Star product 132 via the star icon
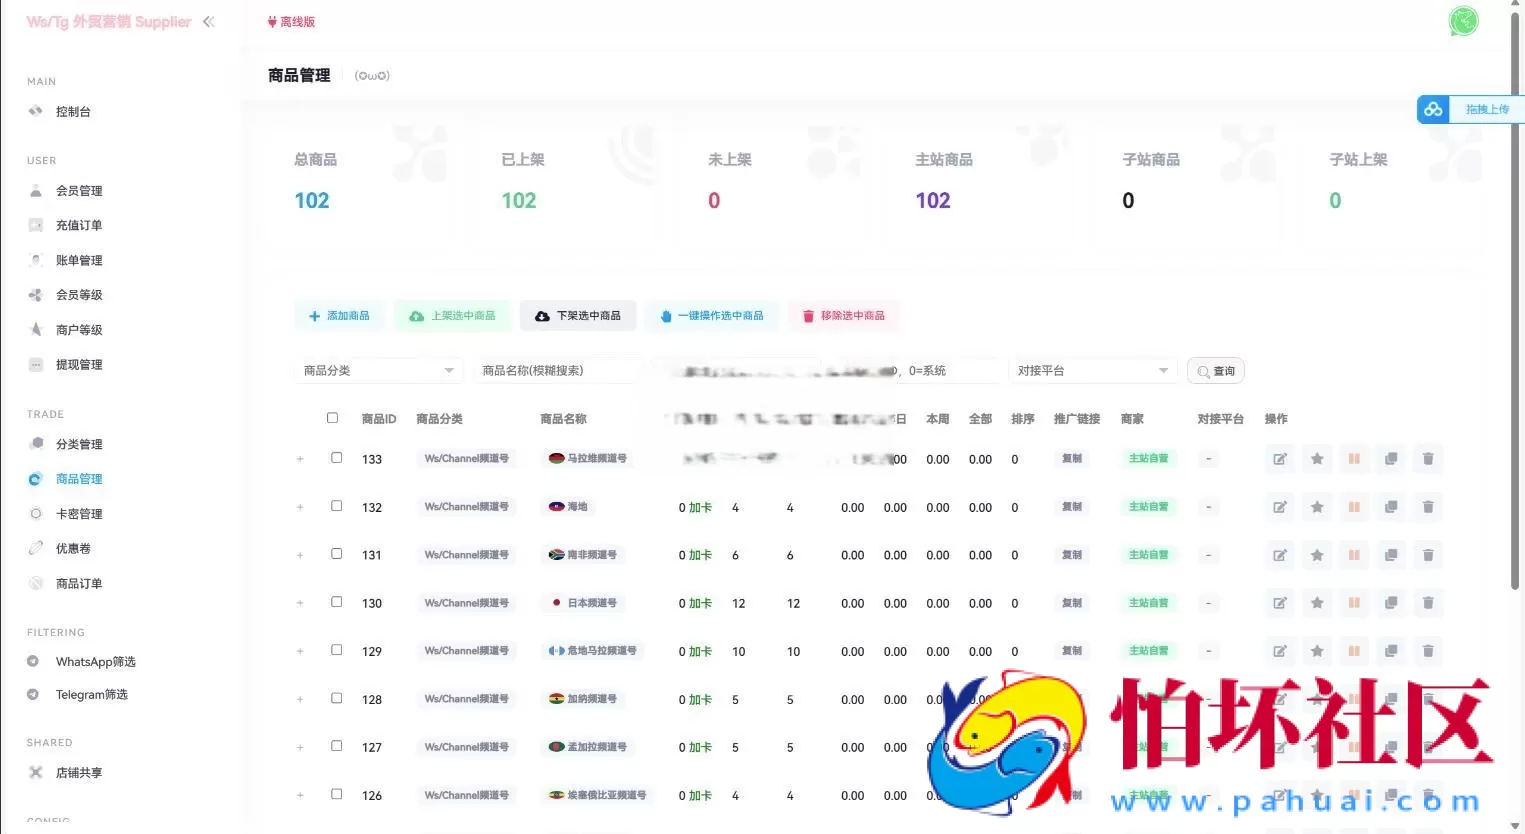The width and height of the screenshot is (1525, 834). click(1316, 507)
